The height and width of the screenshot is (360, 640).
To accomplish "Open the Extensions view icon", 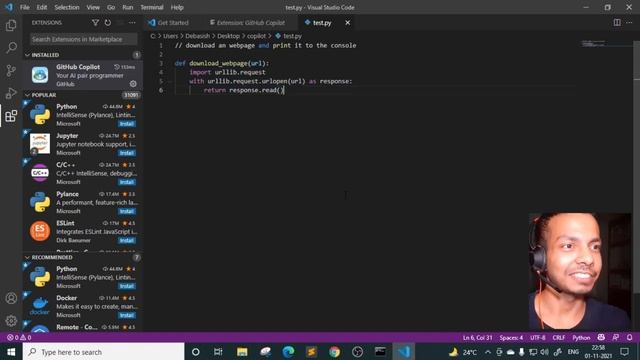I will 11,116.
